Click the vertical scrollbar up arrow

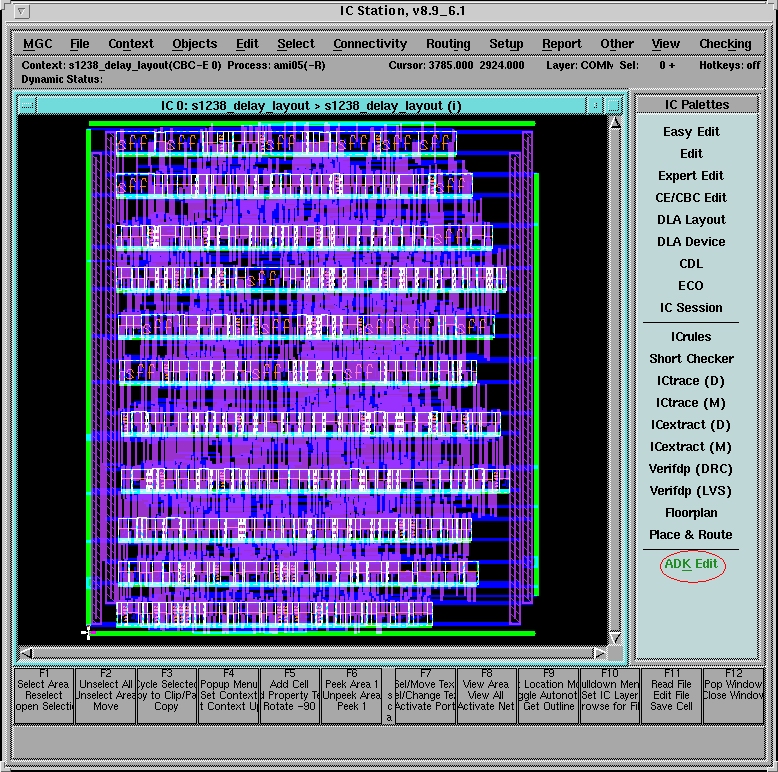pos(615,123)
